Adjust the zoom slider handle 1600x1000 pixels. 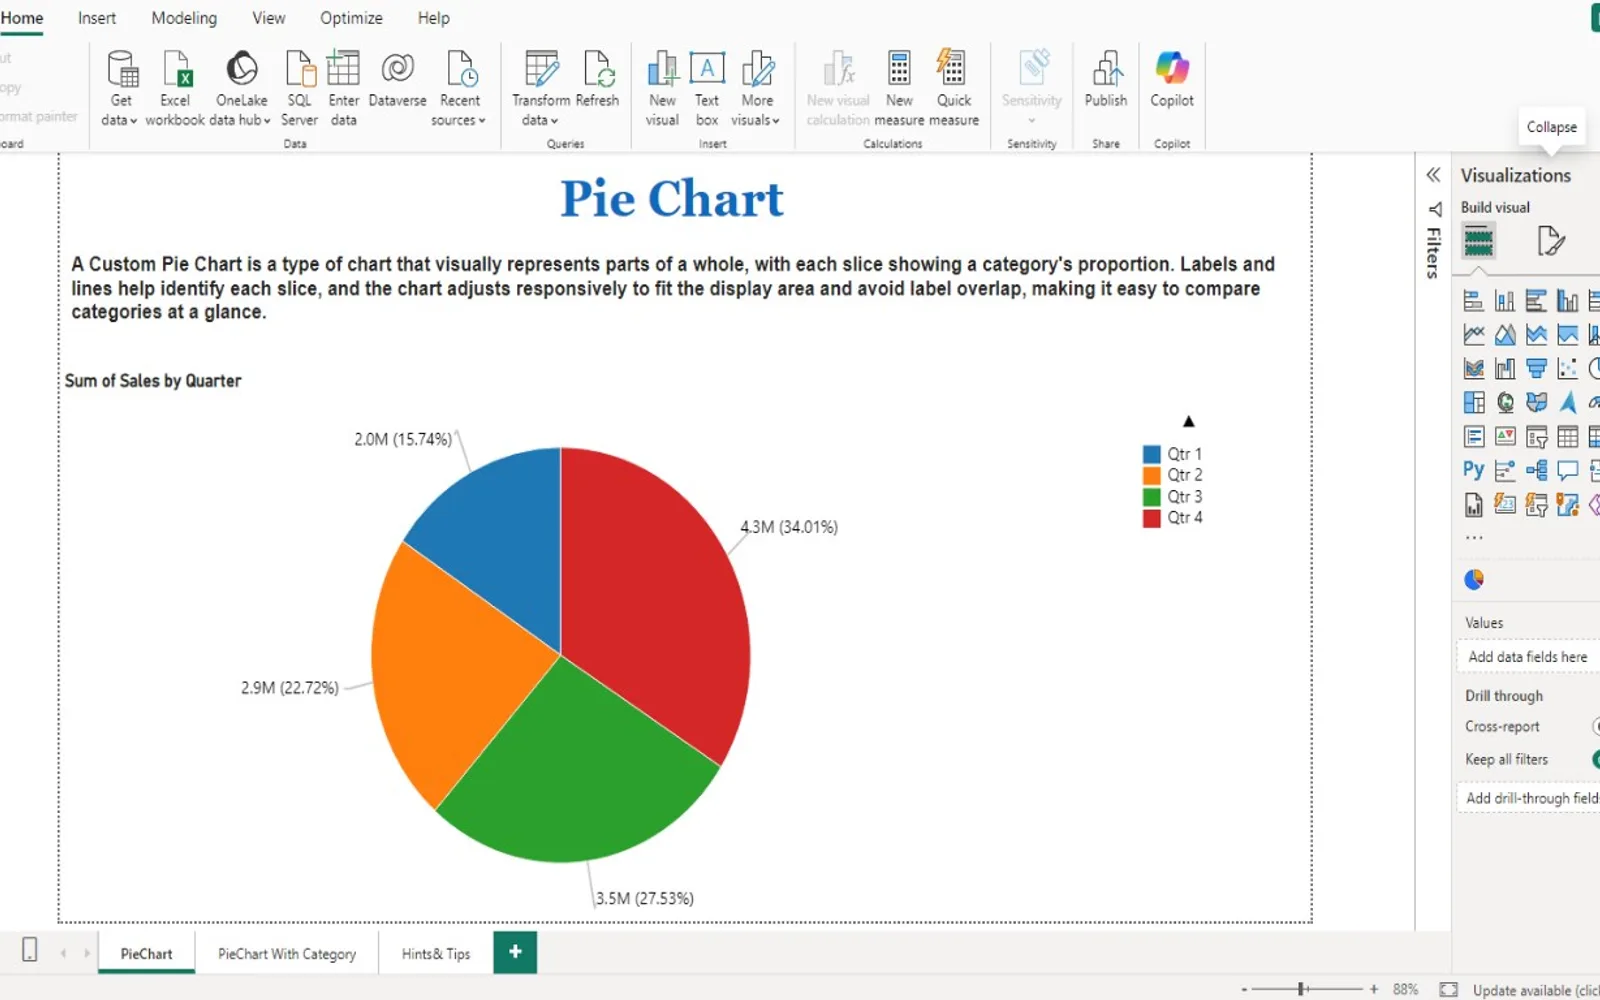[1302, 989]
